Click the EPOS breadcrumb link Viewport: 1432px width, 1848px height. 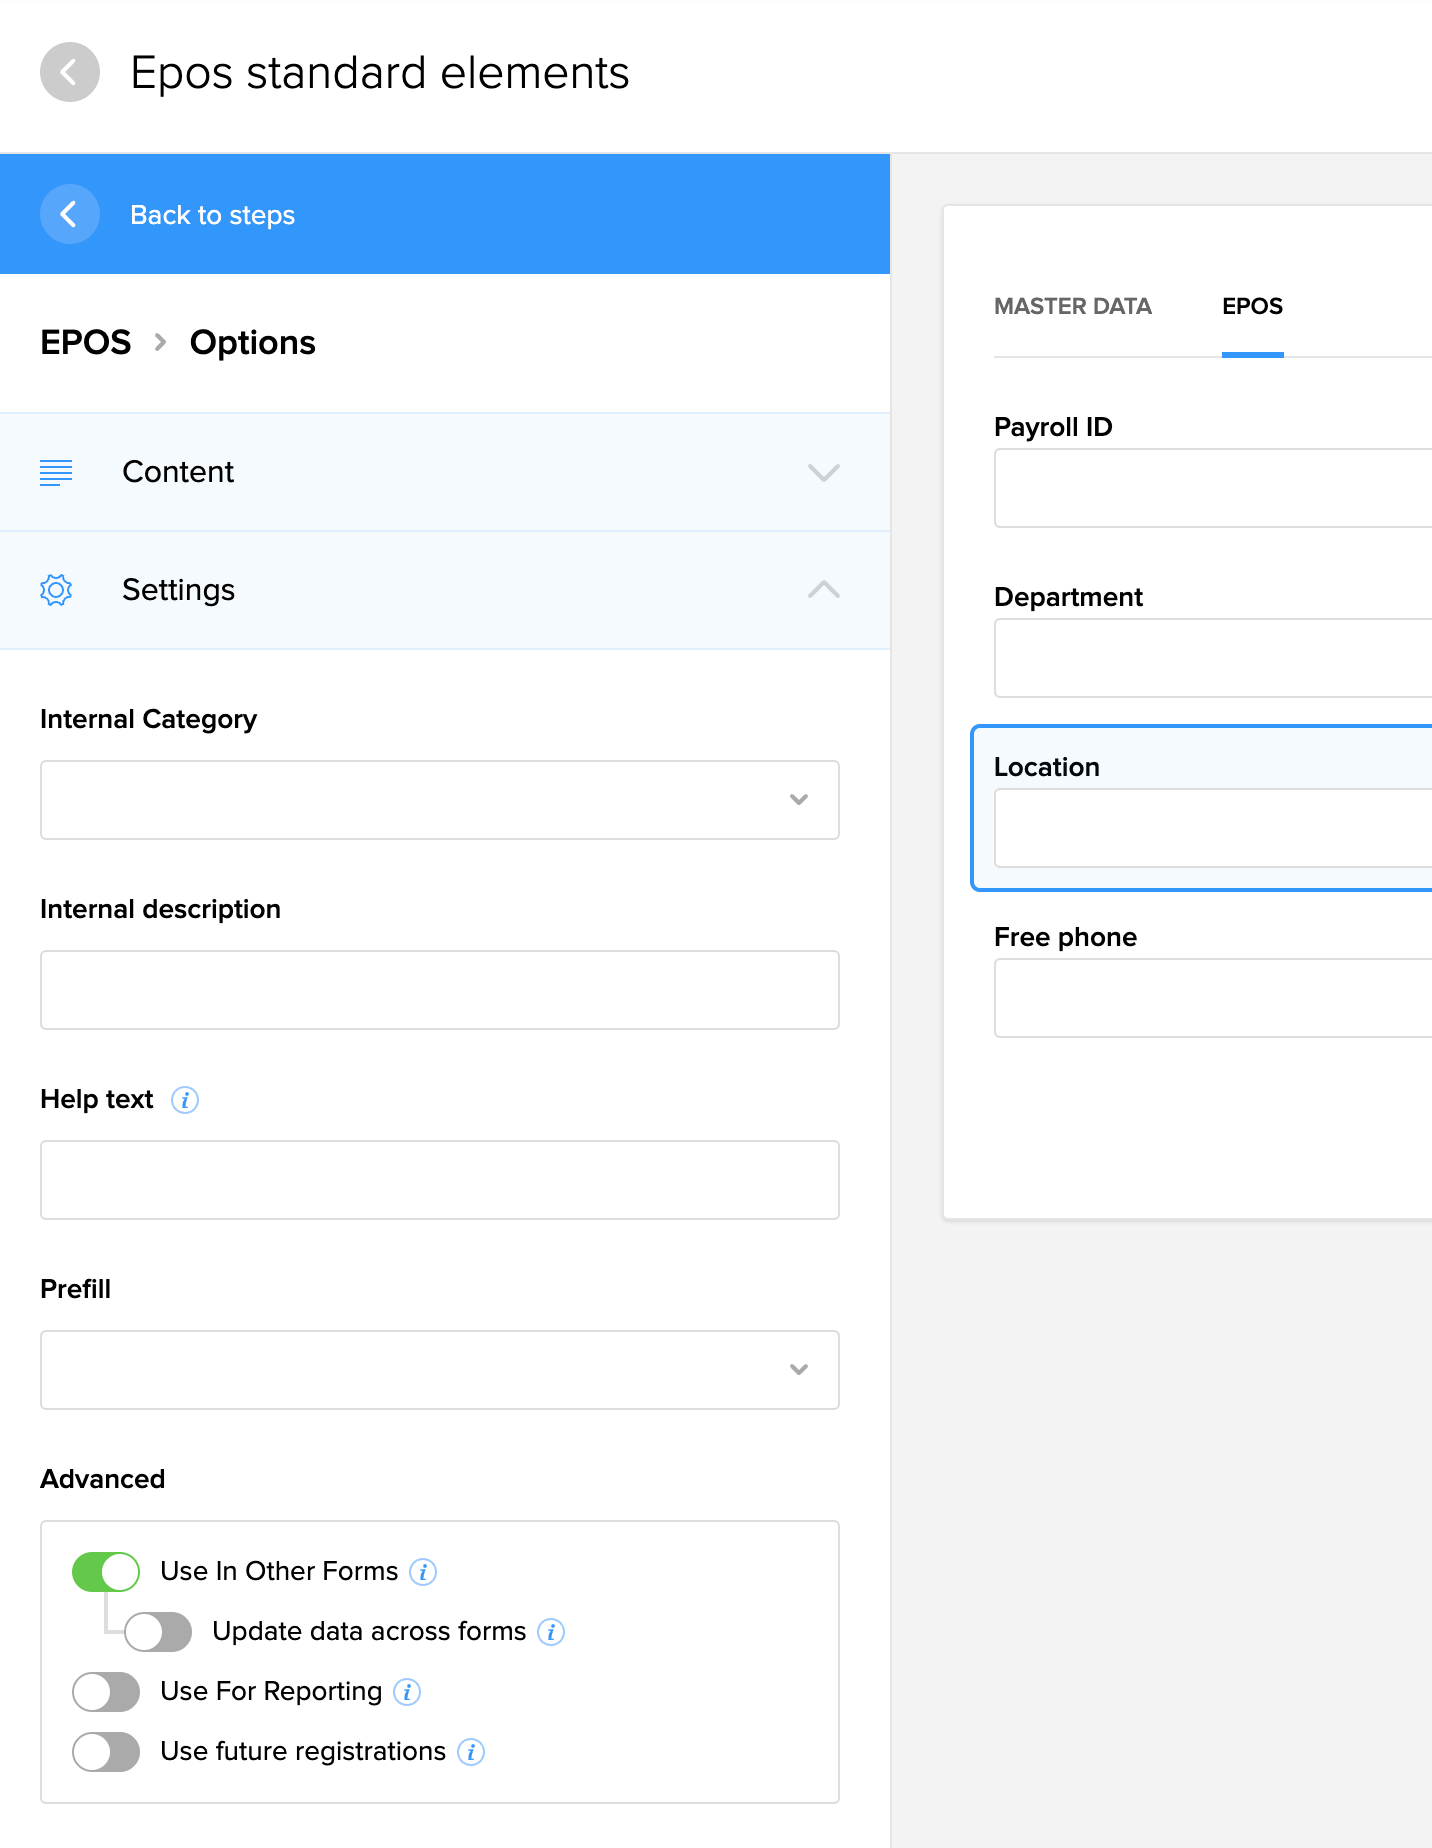[x=86, y=342]
